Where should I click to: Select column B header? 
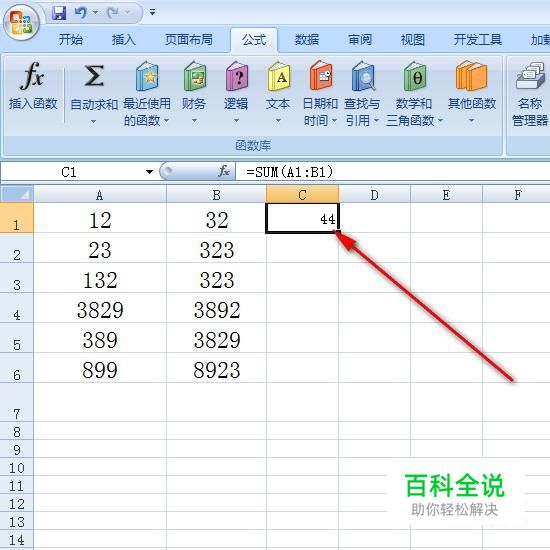[216, 195]
